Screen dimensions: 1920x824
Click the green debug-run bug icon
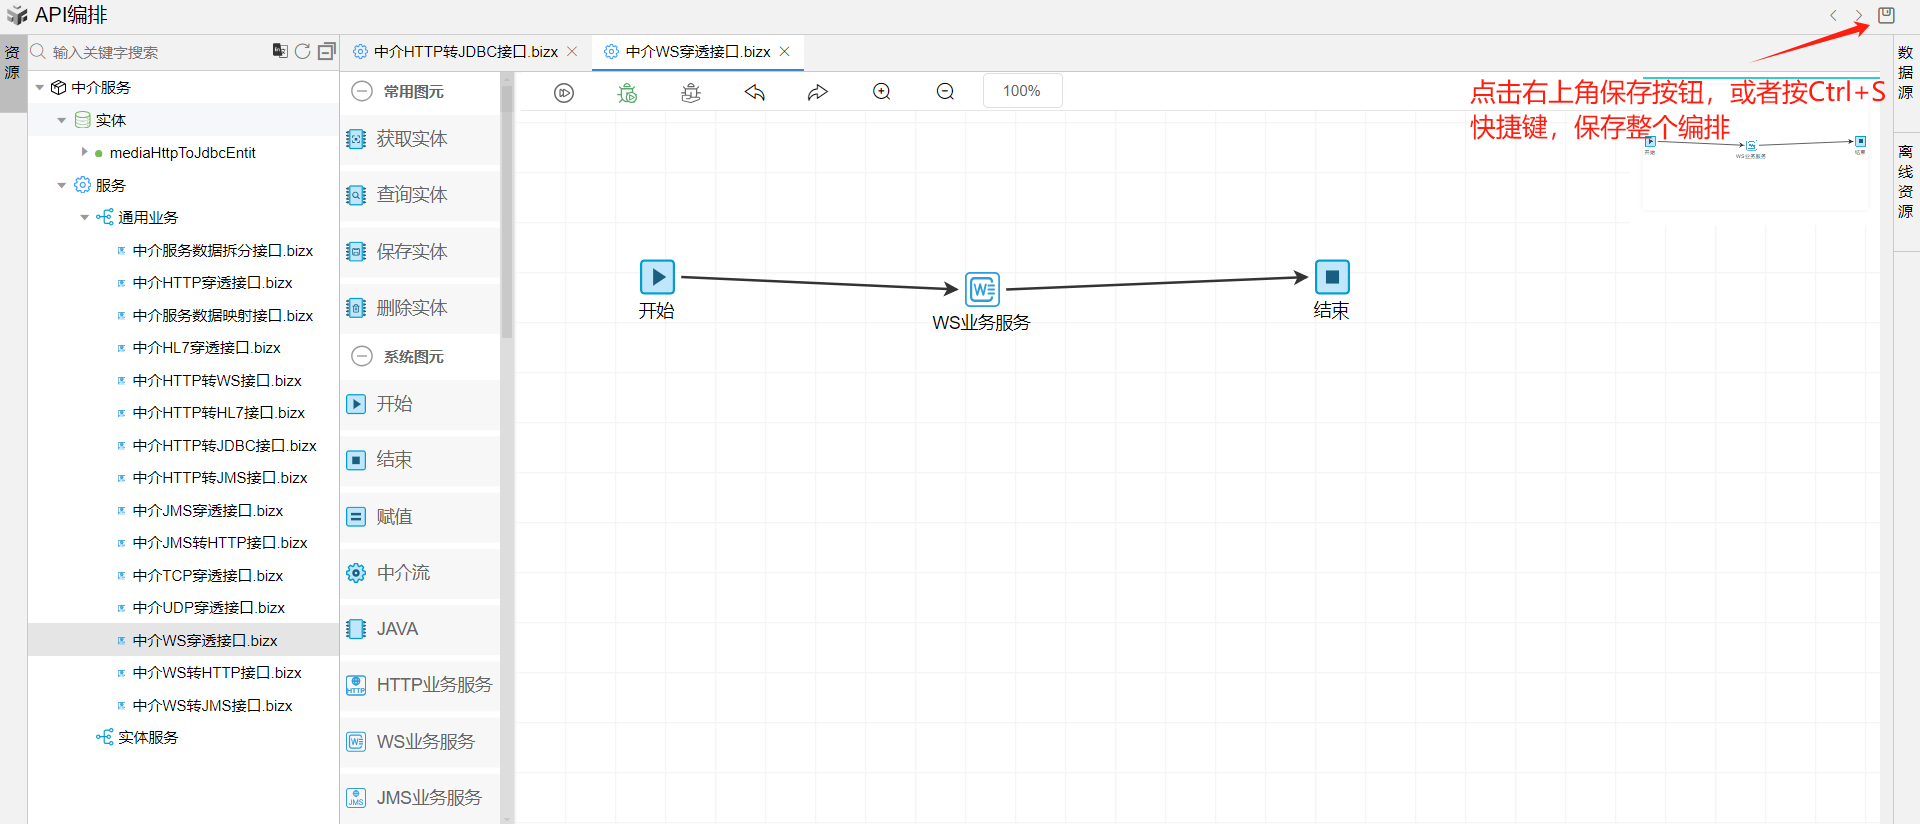pyautogui.click(x=627, y=92)
